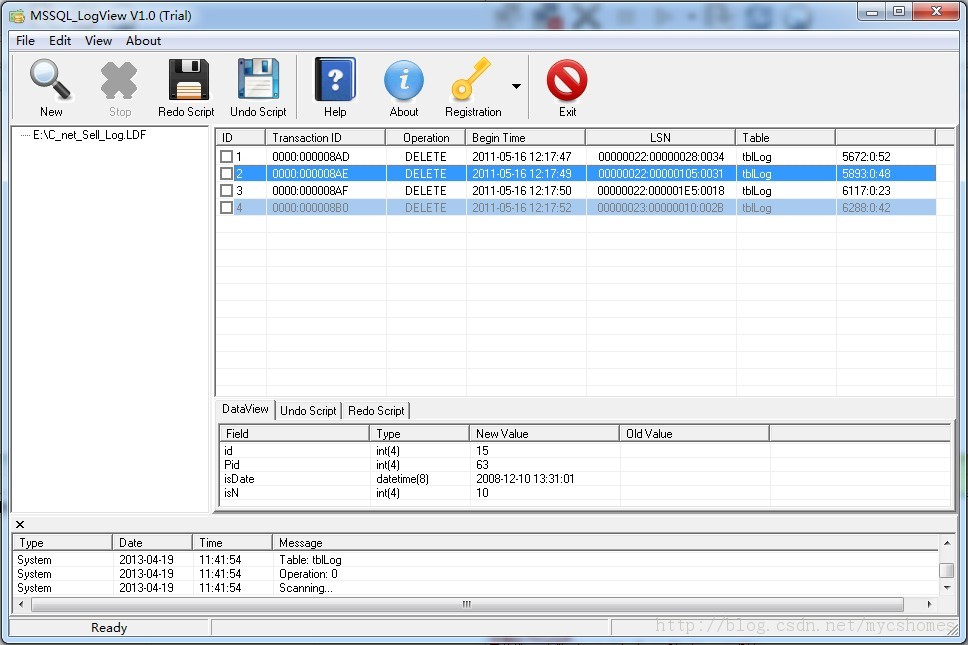The width and height of the screenshot is (968, 645).
Task: Click the log scroll up arrow
Action: [x=946, y=543]
